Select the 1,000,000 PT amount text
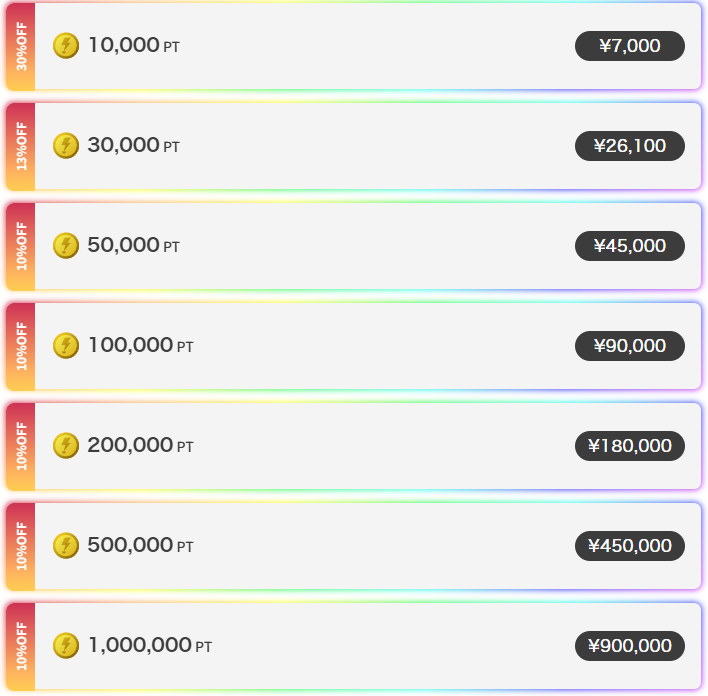Viewport: 708px width, 696px height. (150, 645)
